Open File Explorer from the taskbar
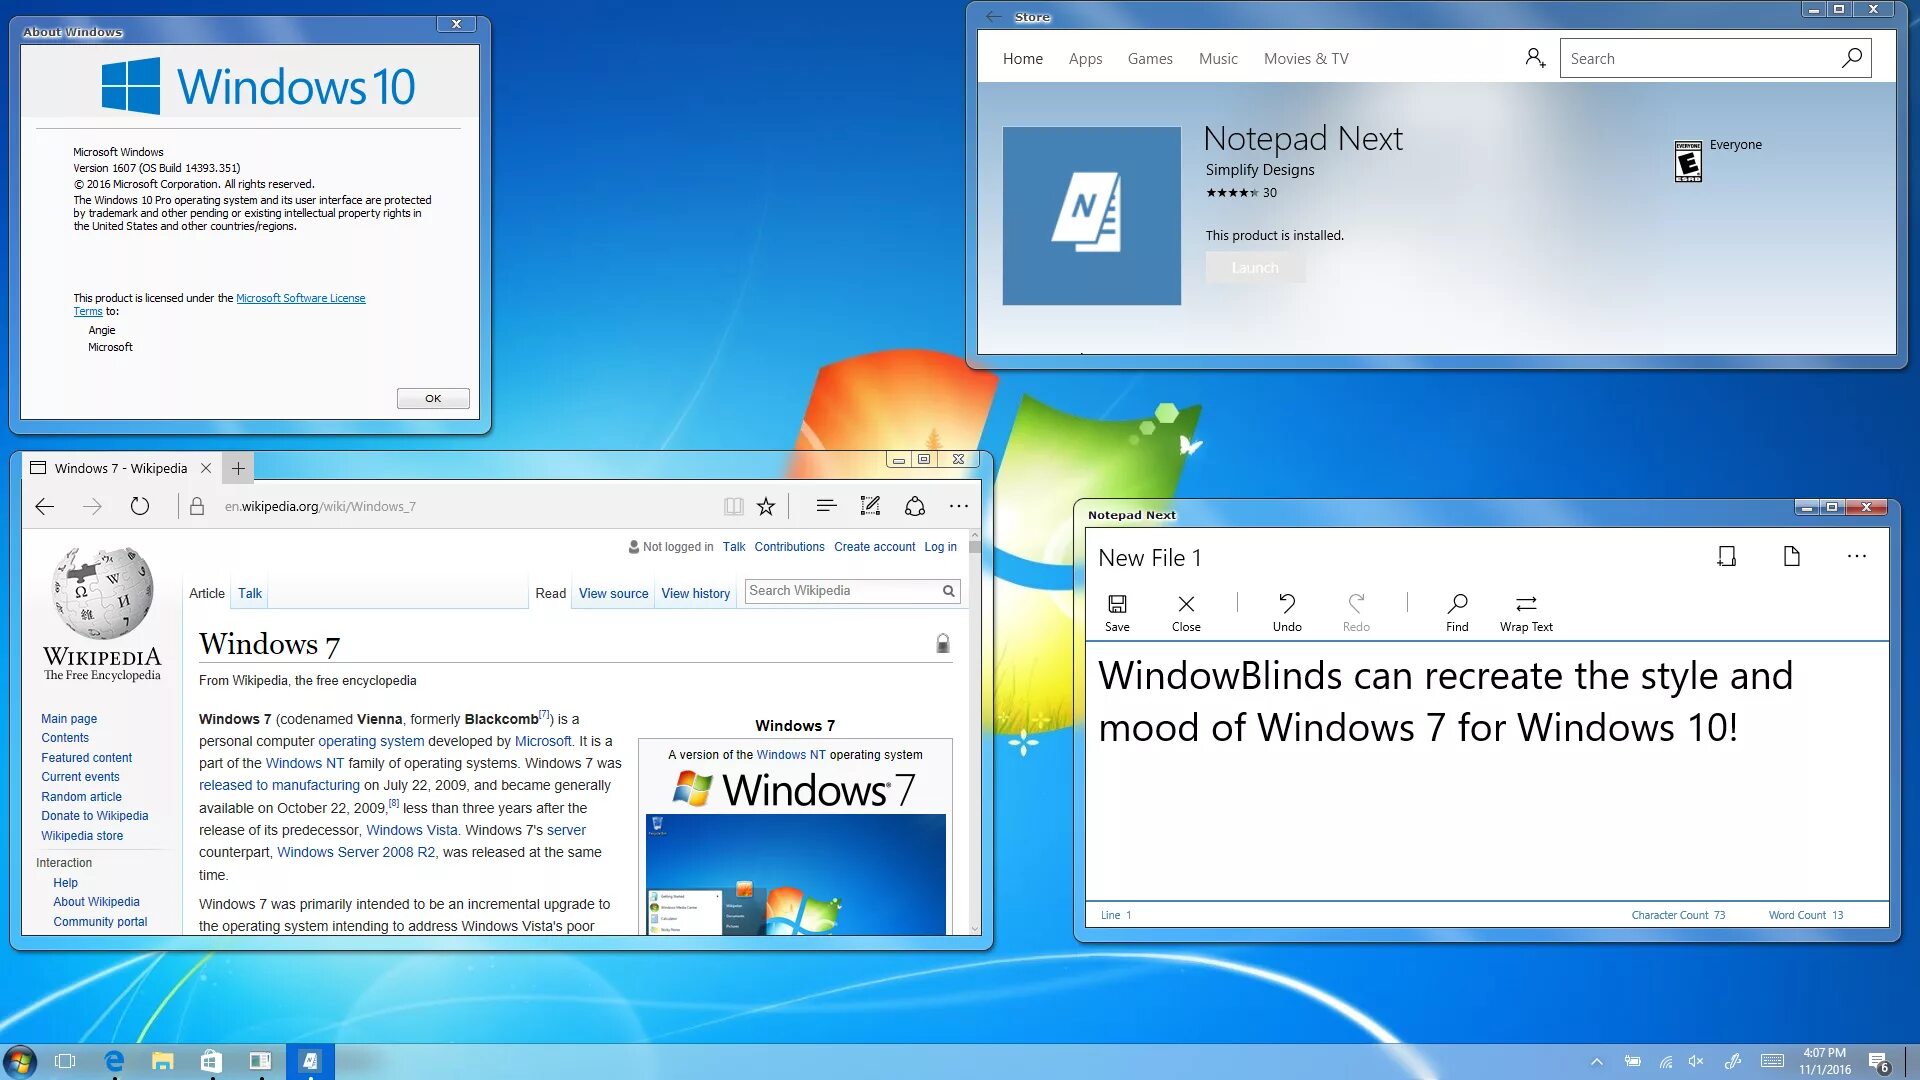The image size is (1920, 1080). point(162,1061)
